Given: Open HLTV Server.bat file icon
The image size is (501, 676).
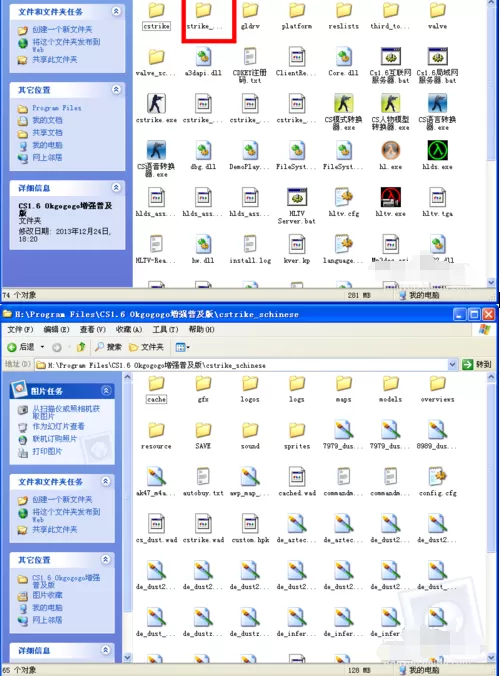Looking at the screenshot, I should (x=297, y=197).
